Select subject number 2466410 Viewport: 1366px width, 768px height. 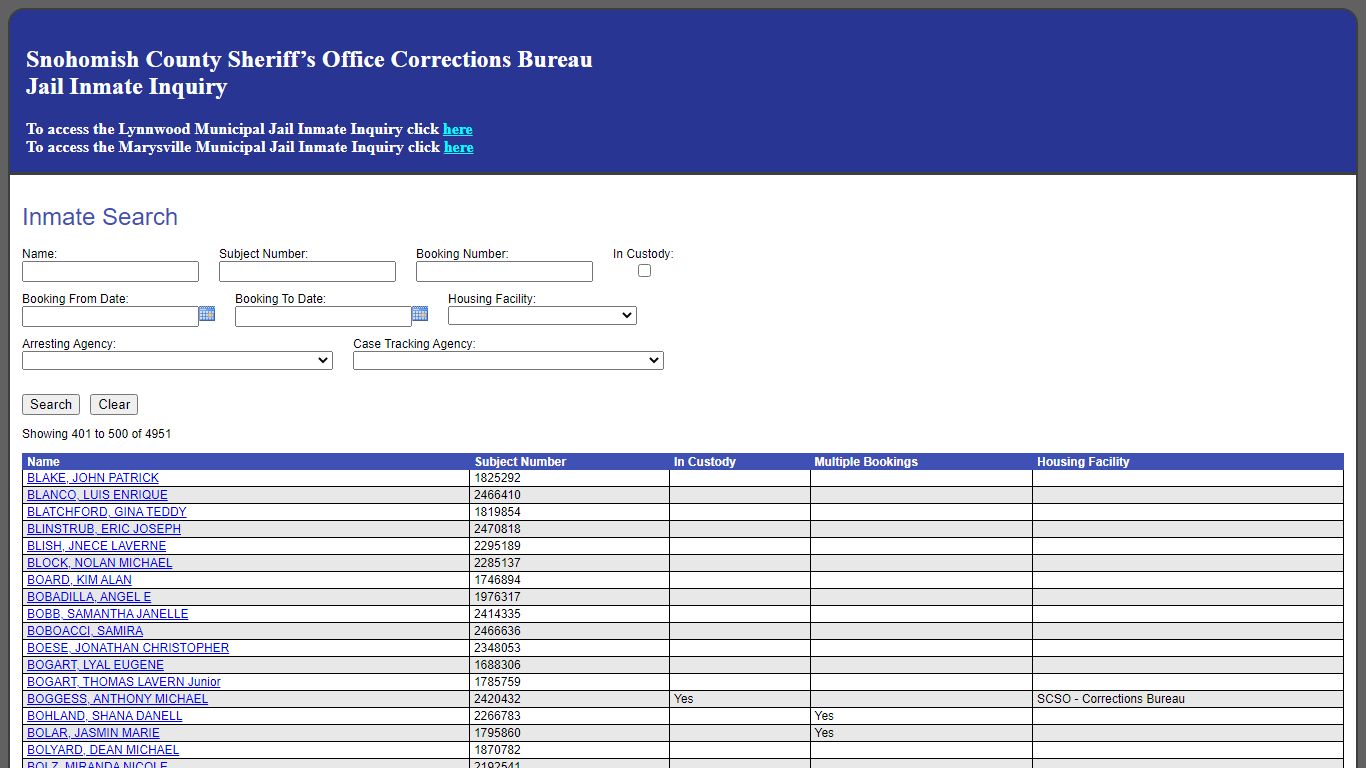(497, 495)
